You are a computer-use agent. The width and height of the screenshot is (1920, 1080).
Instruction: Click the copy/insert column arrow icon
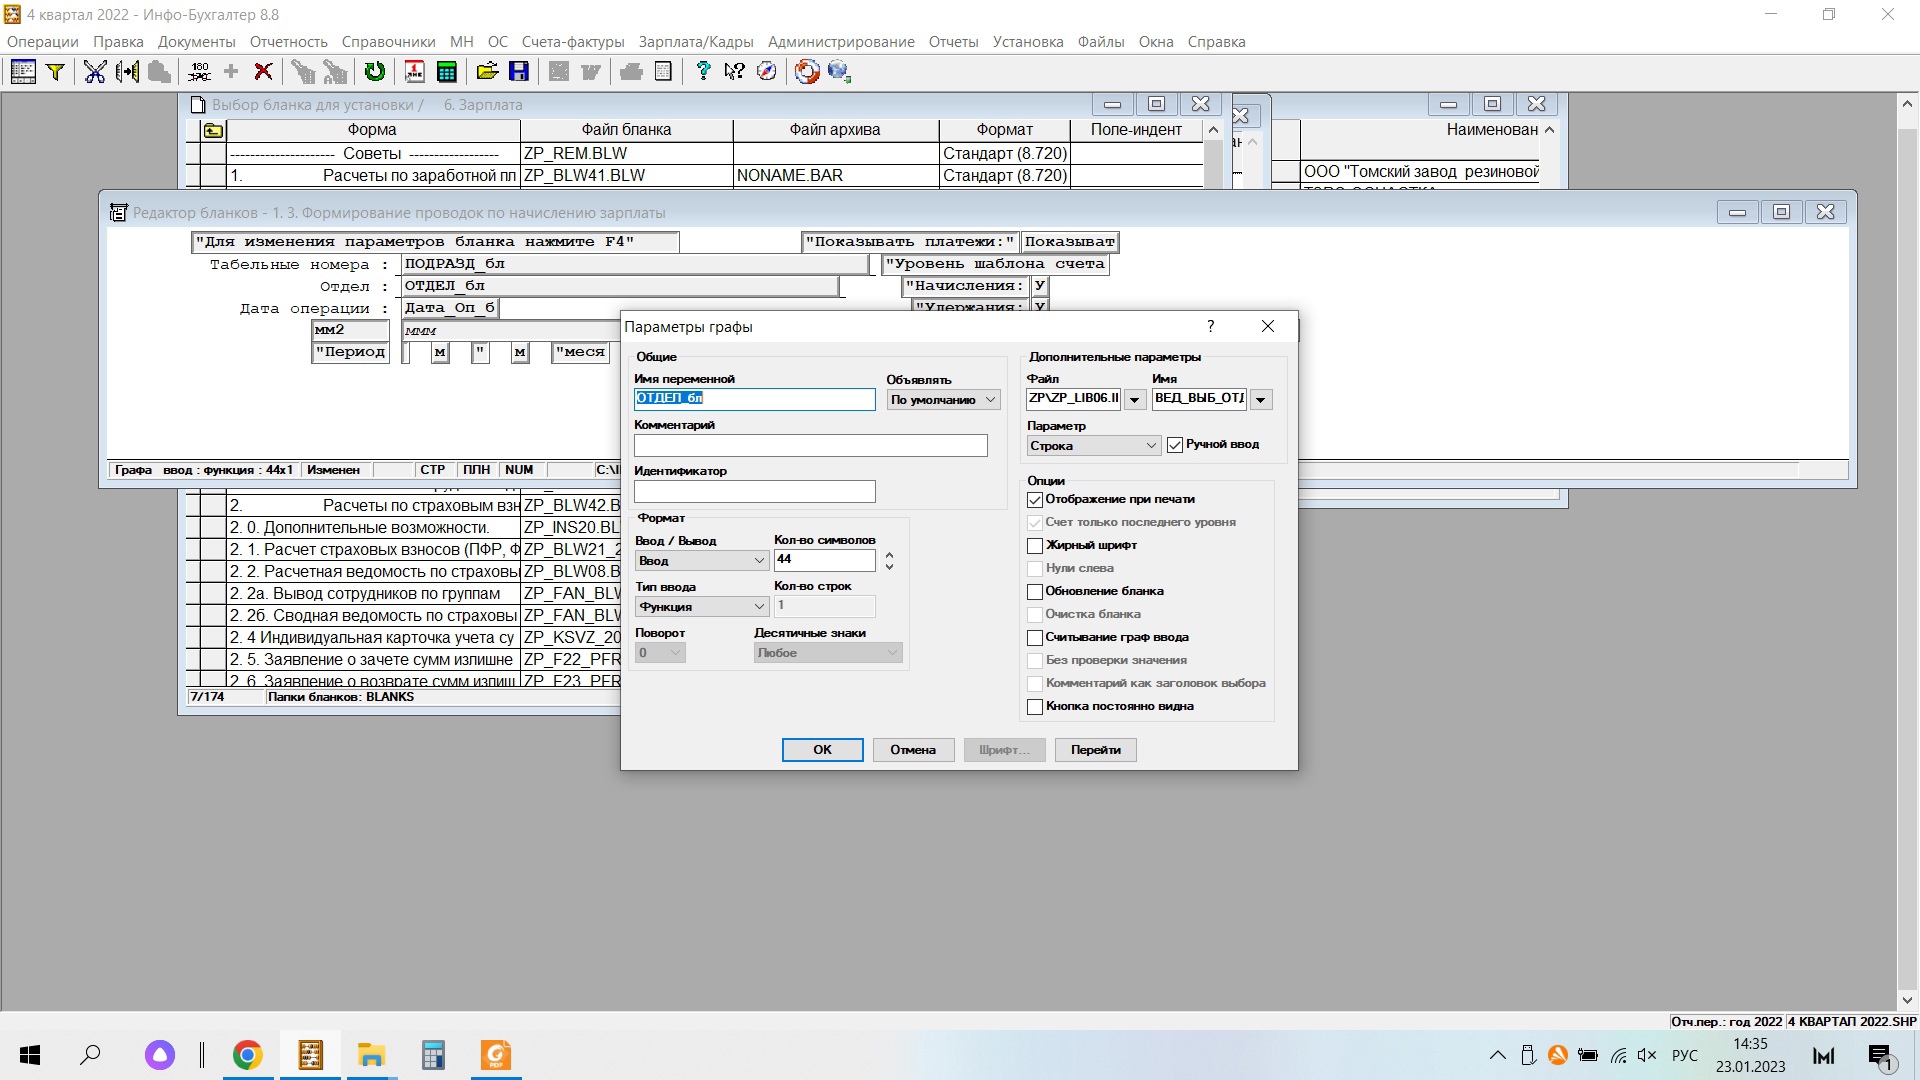point(127,71)
